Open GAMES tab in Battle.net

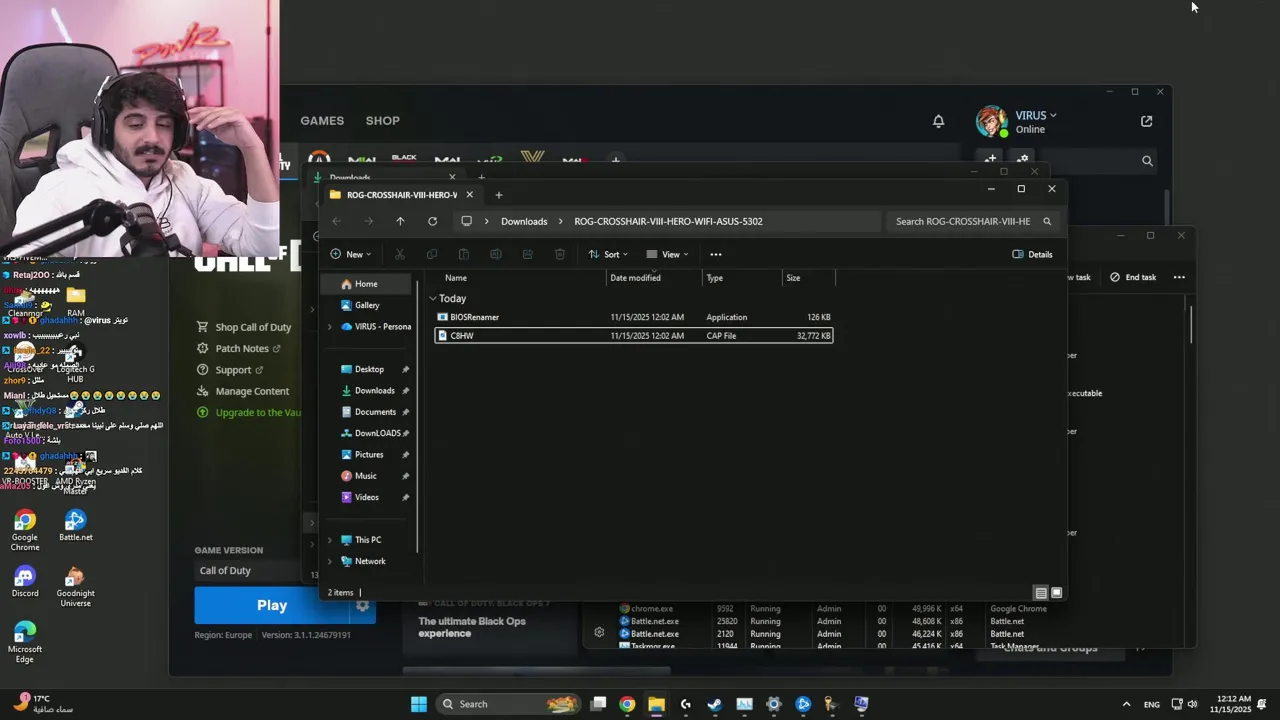pyautogui.click(x=322, y=120)
